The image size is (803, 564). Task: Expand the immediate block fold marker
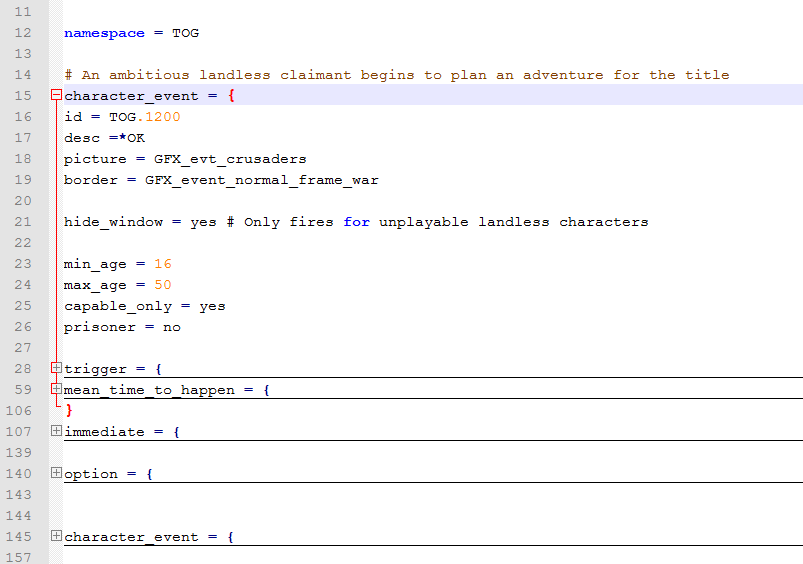[x=56, y=431]
